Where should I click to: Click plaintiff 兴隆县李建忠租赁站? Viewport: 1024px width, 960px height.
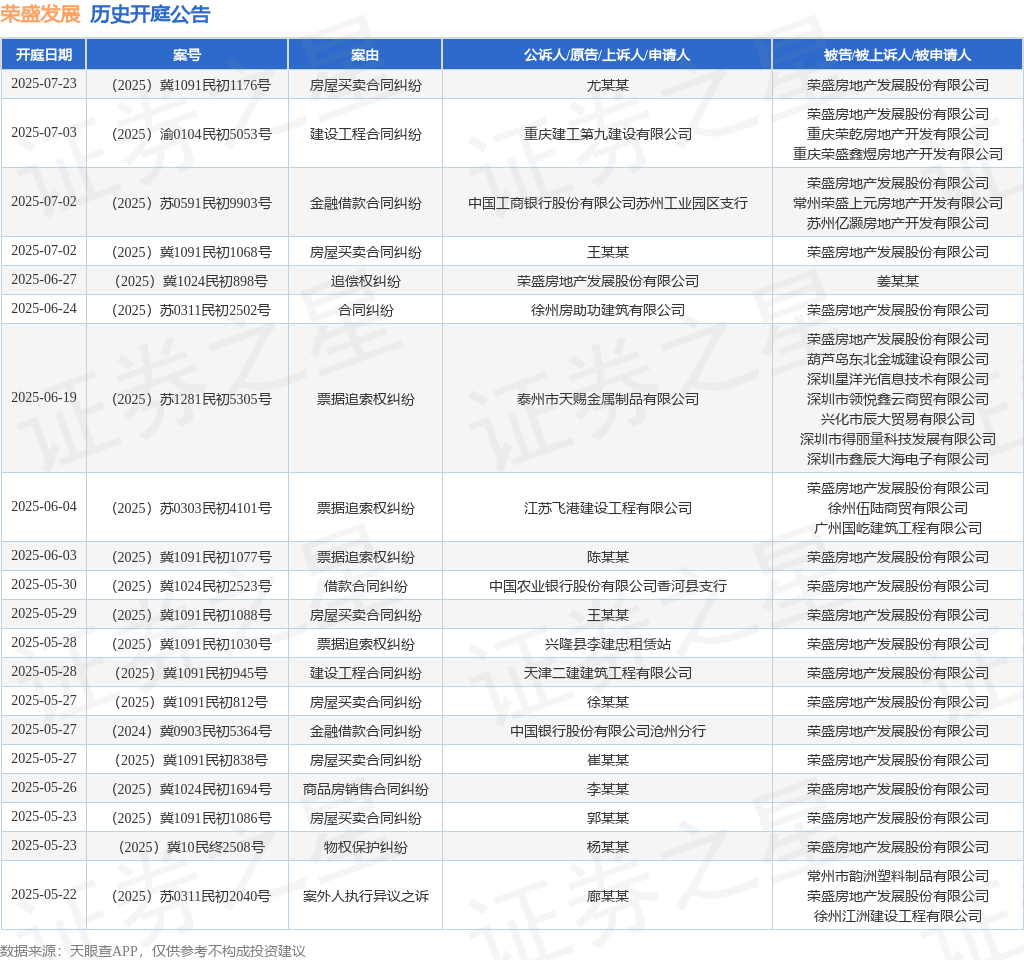tap(607, 644)
